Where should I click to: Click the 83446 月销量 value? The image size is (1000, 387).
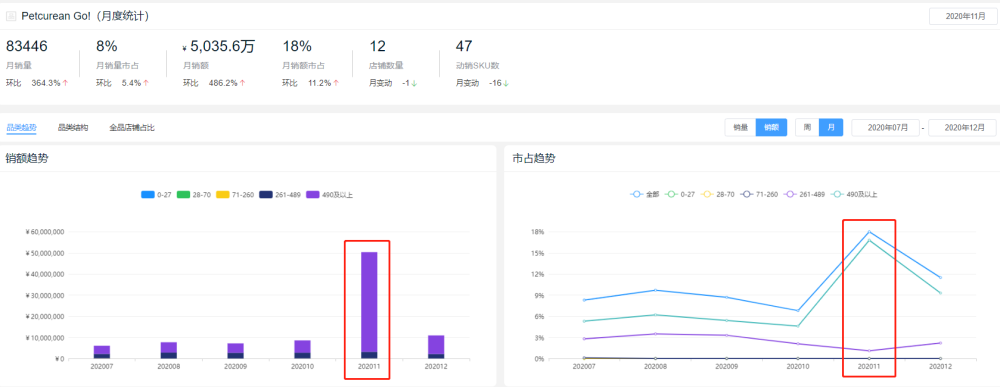click(27, 46)
